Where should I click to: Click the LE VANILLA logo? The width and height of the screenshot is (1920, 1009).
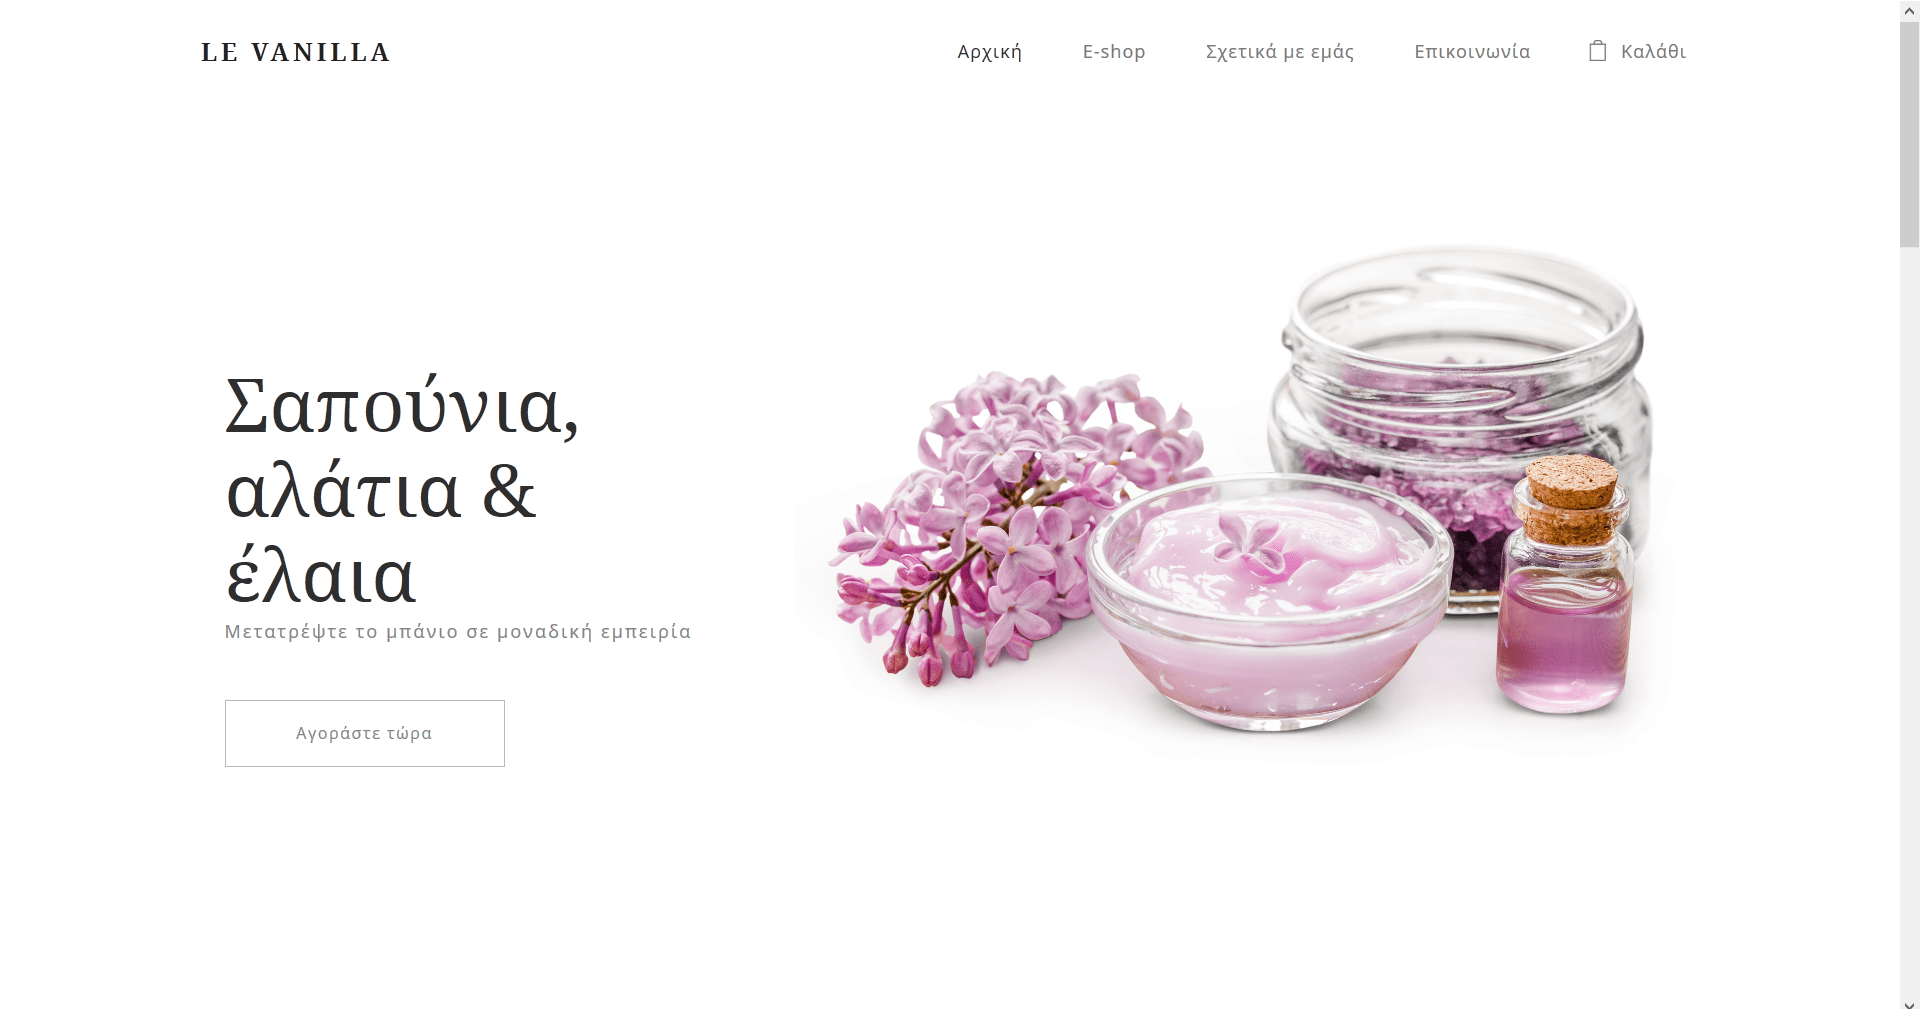click(x=296, y=53)
